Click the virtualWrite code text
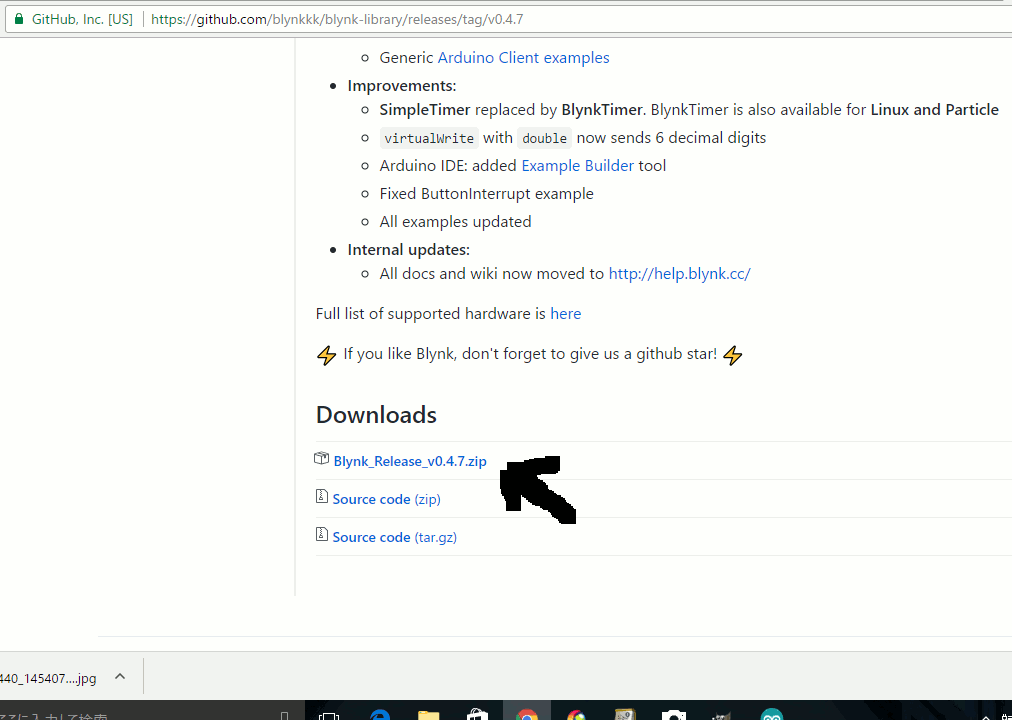This screenshot has width=1012, height=720. tap(429, 138)
